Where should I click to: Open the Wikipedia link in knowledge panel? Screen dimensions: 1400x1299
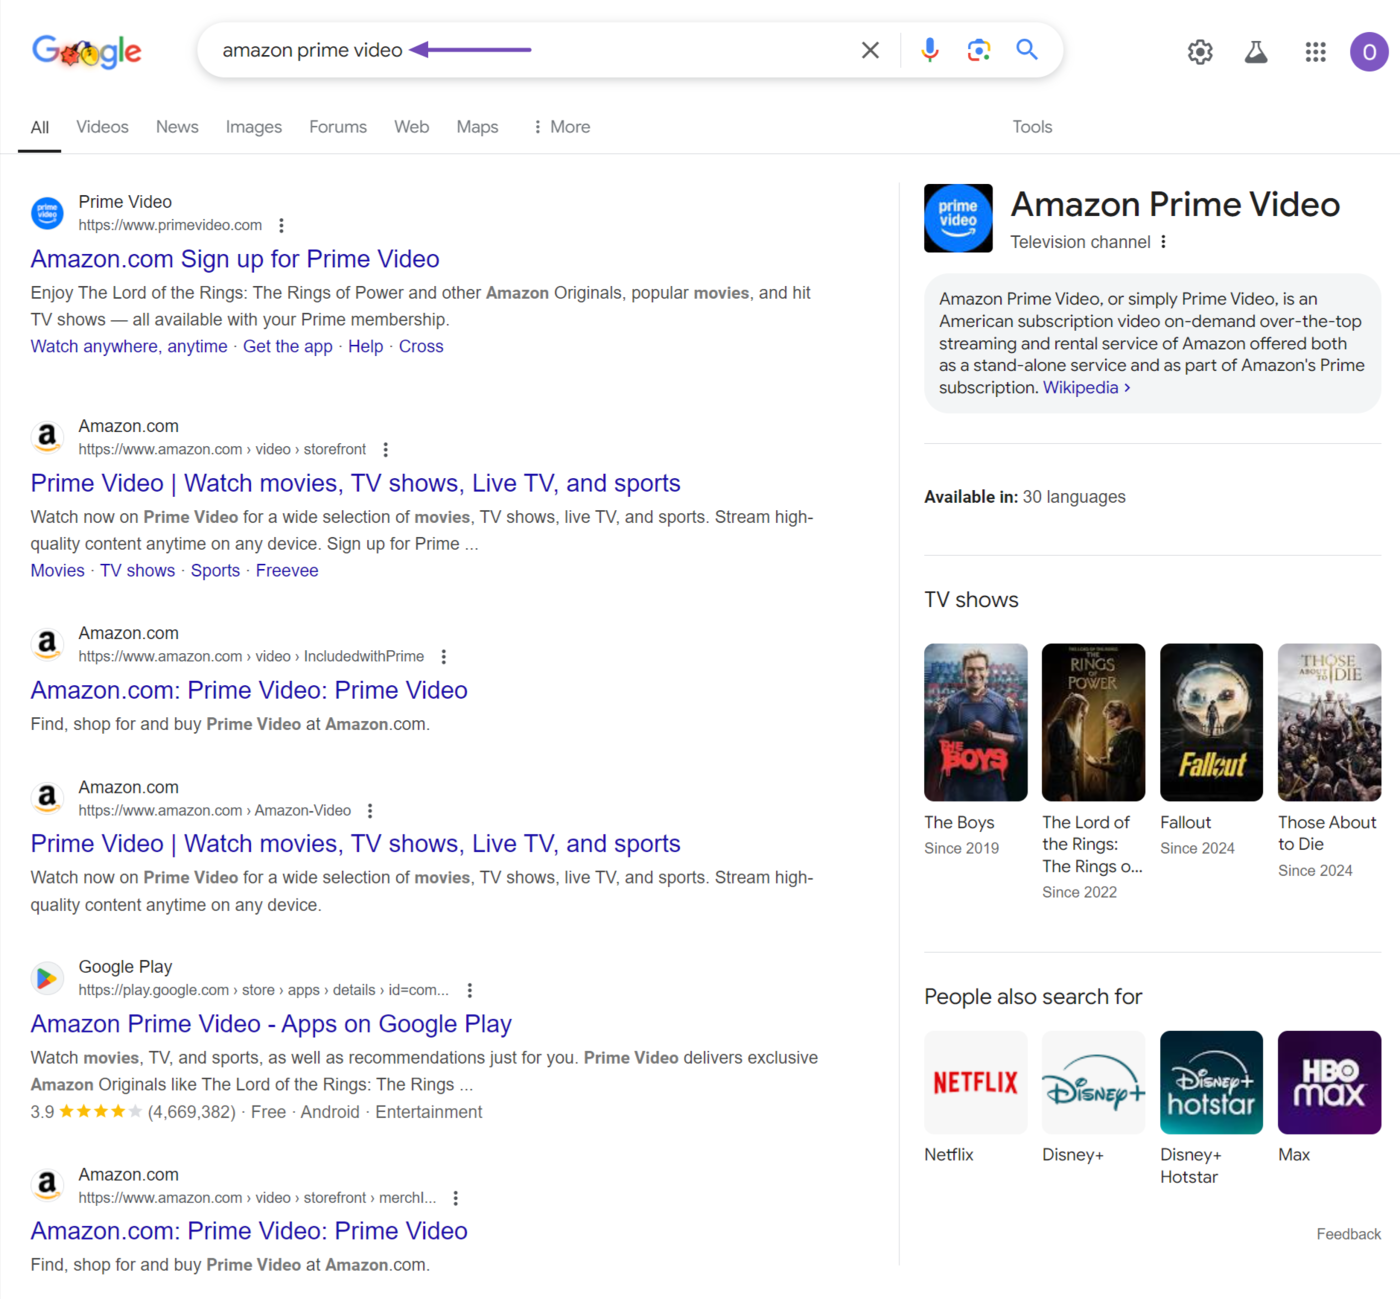click(1086, 388)
